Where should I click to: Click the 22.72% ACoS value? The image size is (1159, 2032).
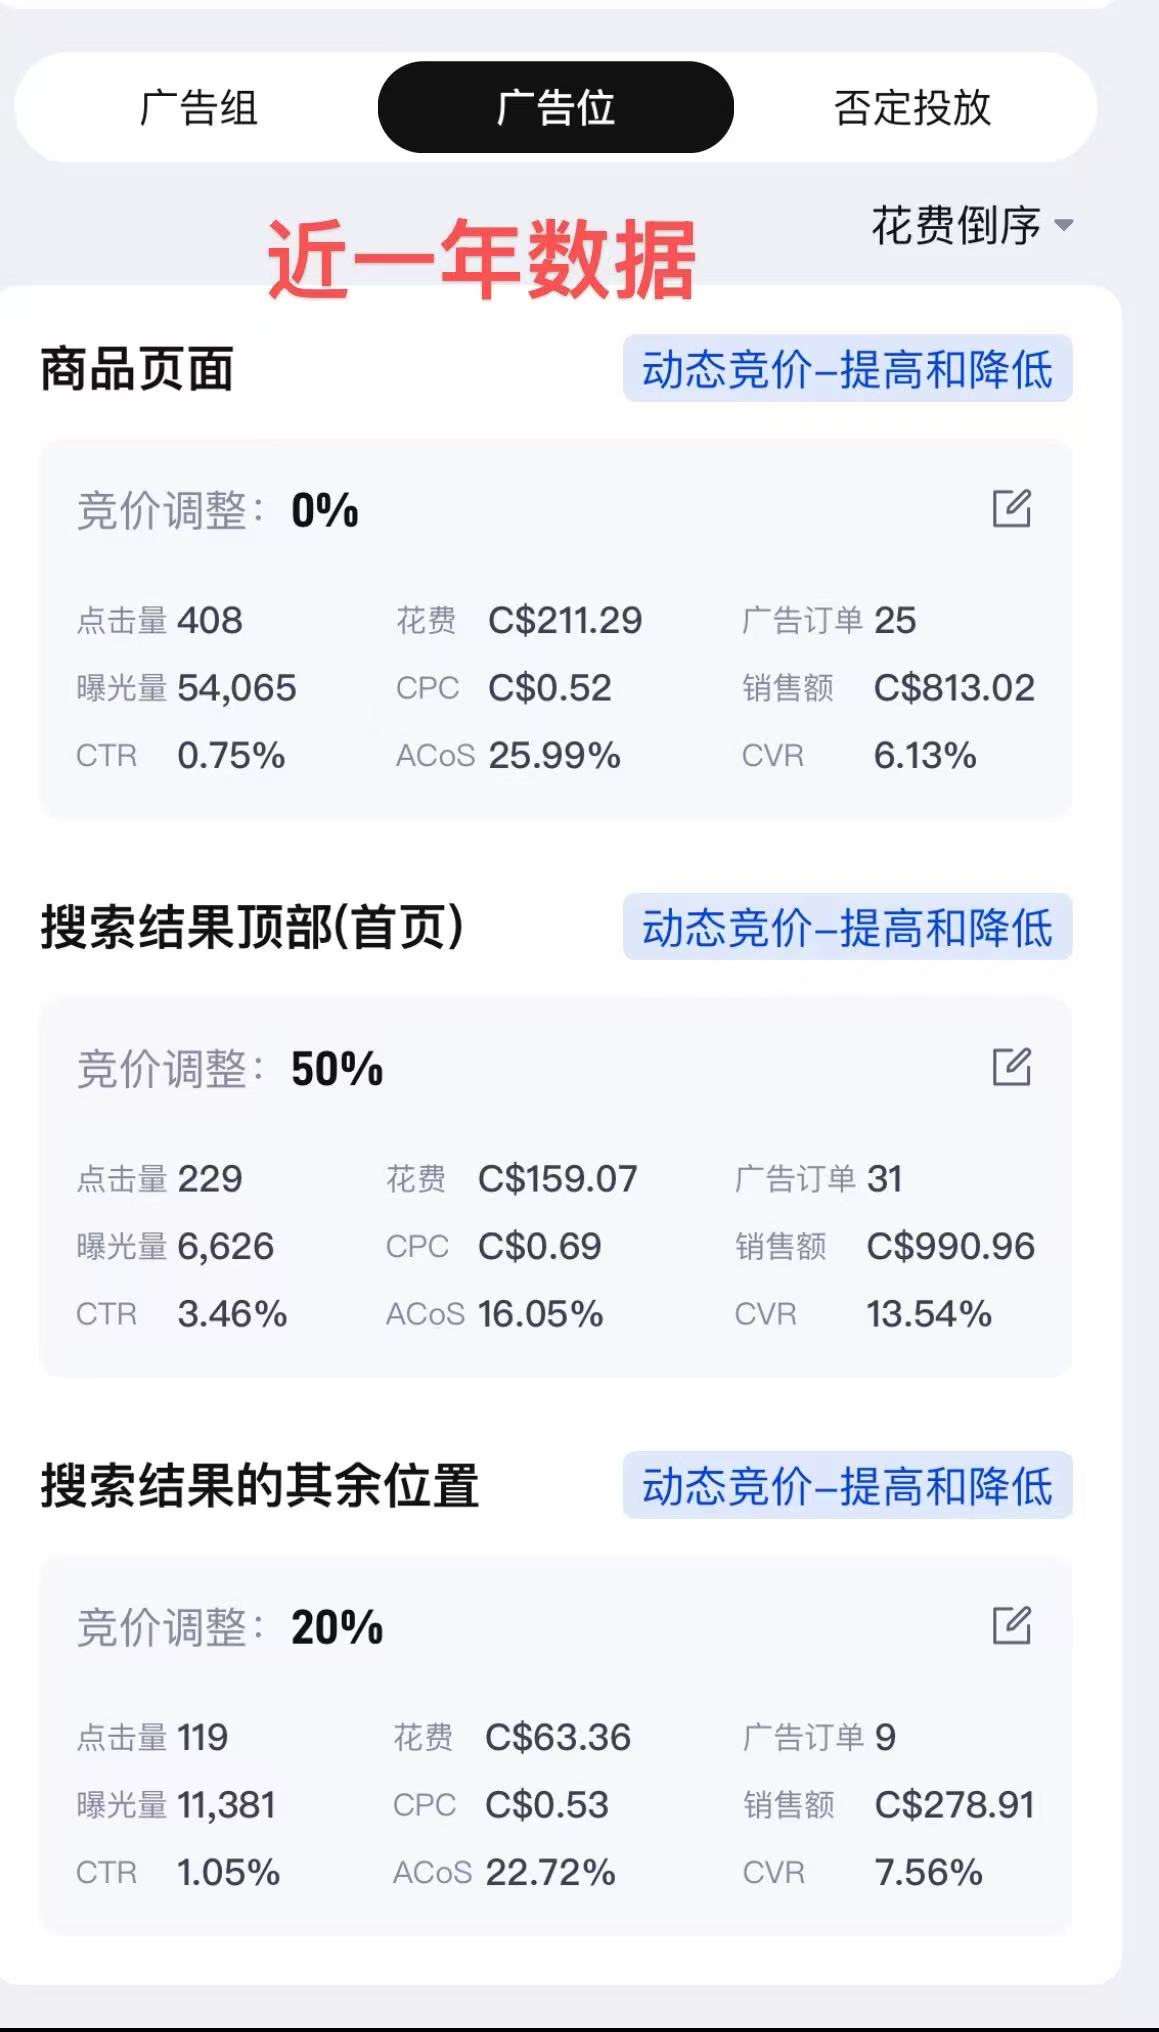(x=550, y=1873)
